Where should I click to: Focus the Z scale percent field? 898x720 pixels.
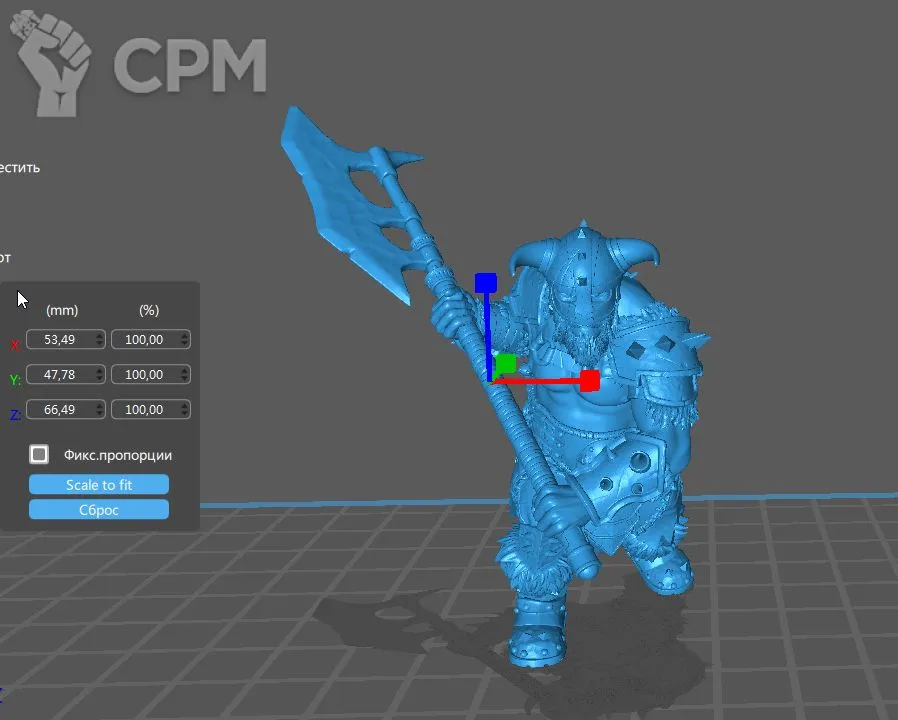tap(145, 409)
